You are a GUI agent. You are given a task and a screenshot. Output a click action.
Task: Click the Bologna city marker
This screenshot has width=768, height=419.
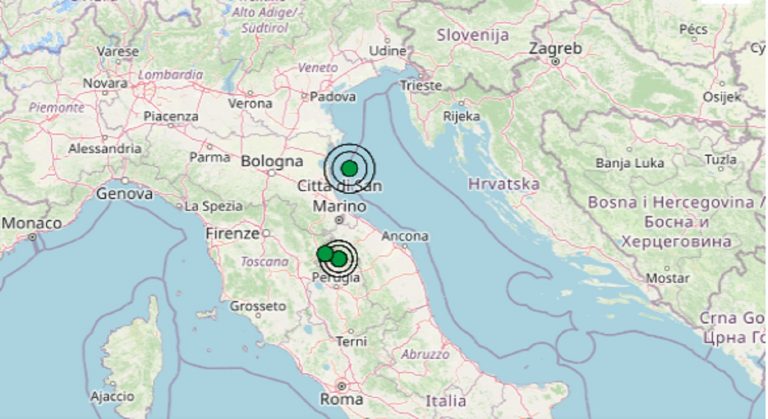(x=271, y=173)
